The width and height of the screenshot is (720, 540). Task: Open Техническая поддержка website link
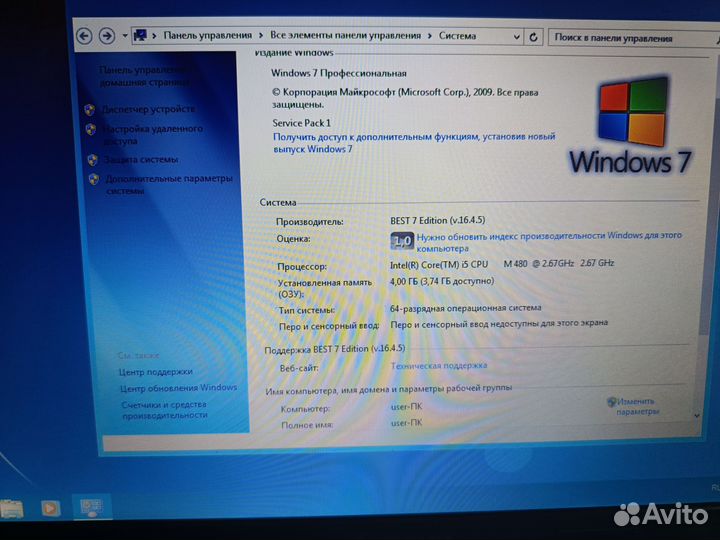click(x=439, y=366)
